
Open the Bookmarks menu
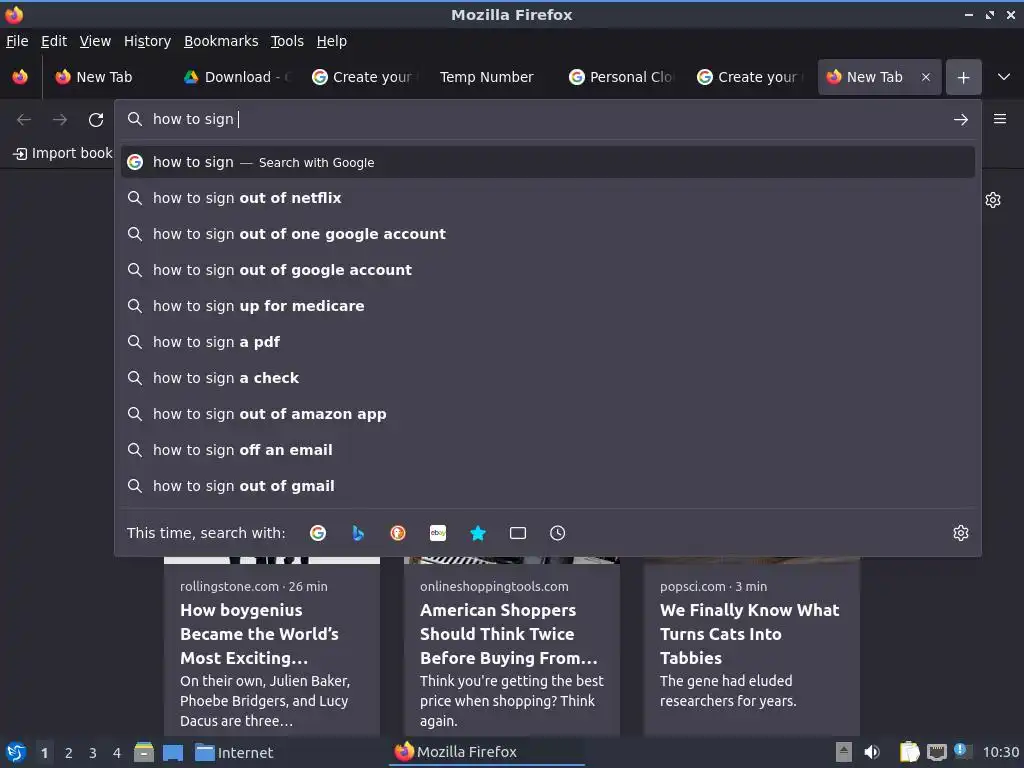[x=221, y=41]
